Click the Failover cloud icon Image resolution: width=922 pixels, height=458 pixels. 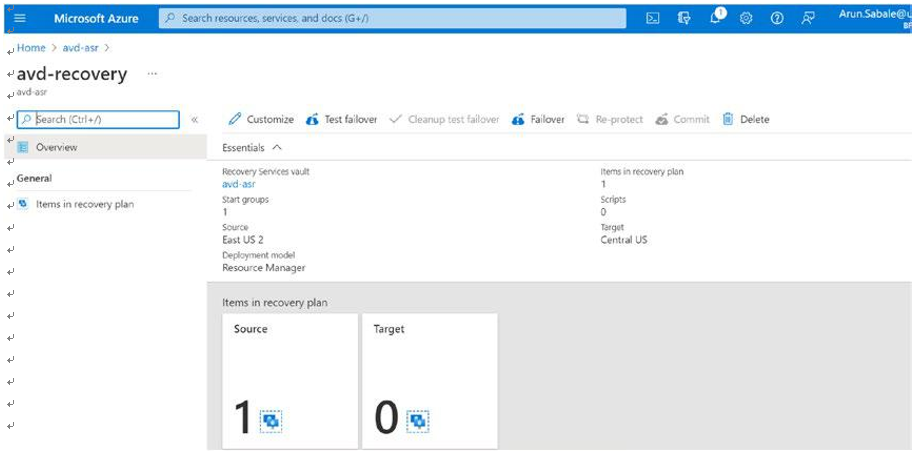coord(518,119)
